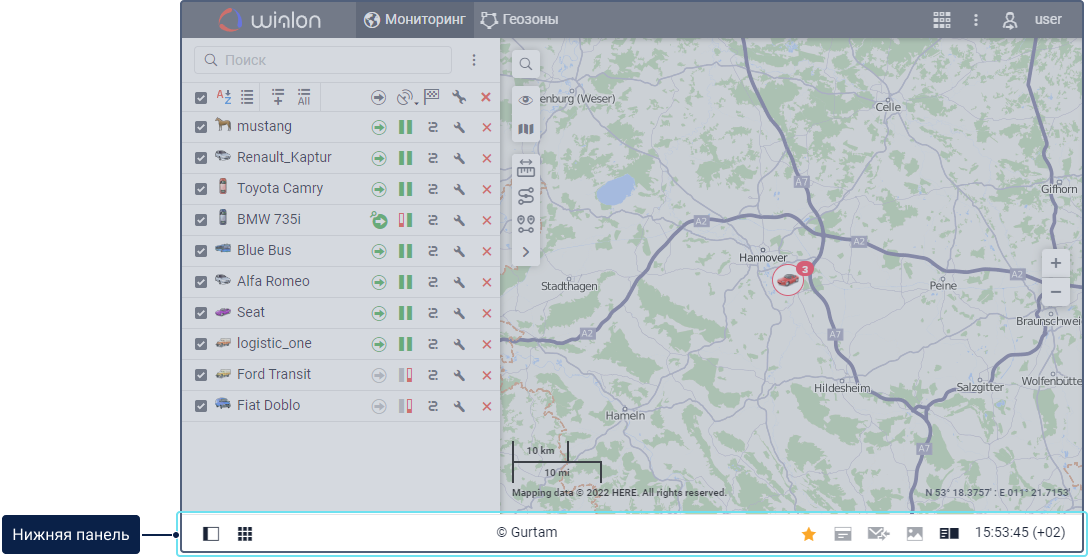This screenshot has width=1088, height=557.
Task: Click the add units to list icon
Action: (278, 97)
